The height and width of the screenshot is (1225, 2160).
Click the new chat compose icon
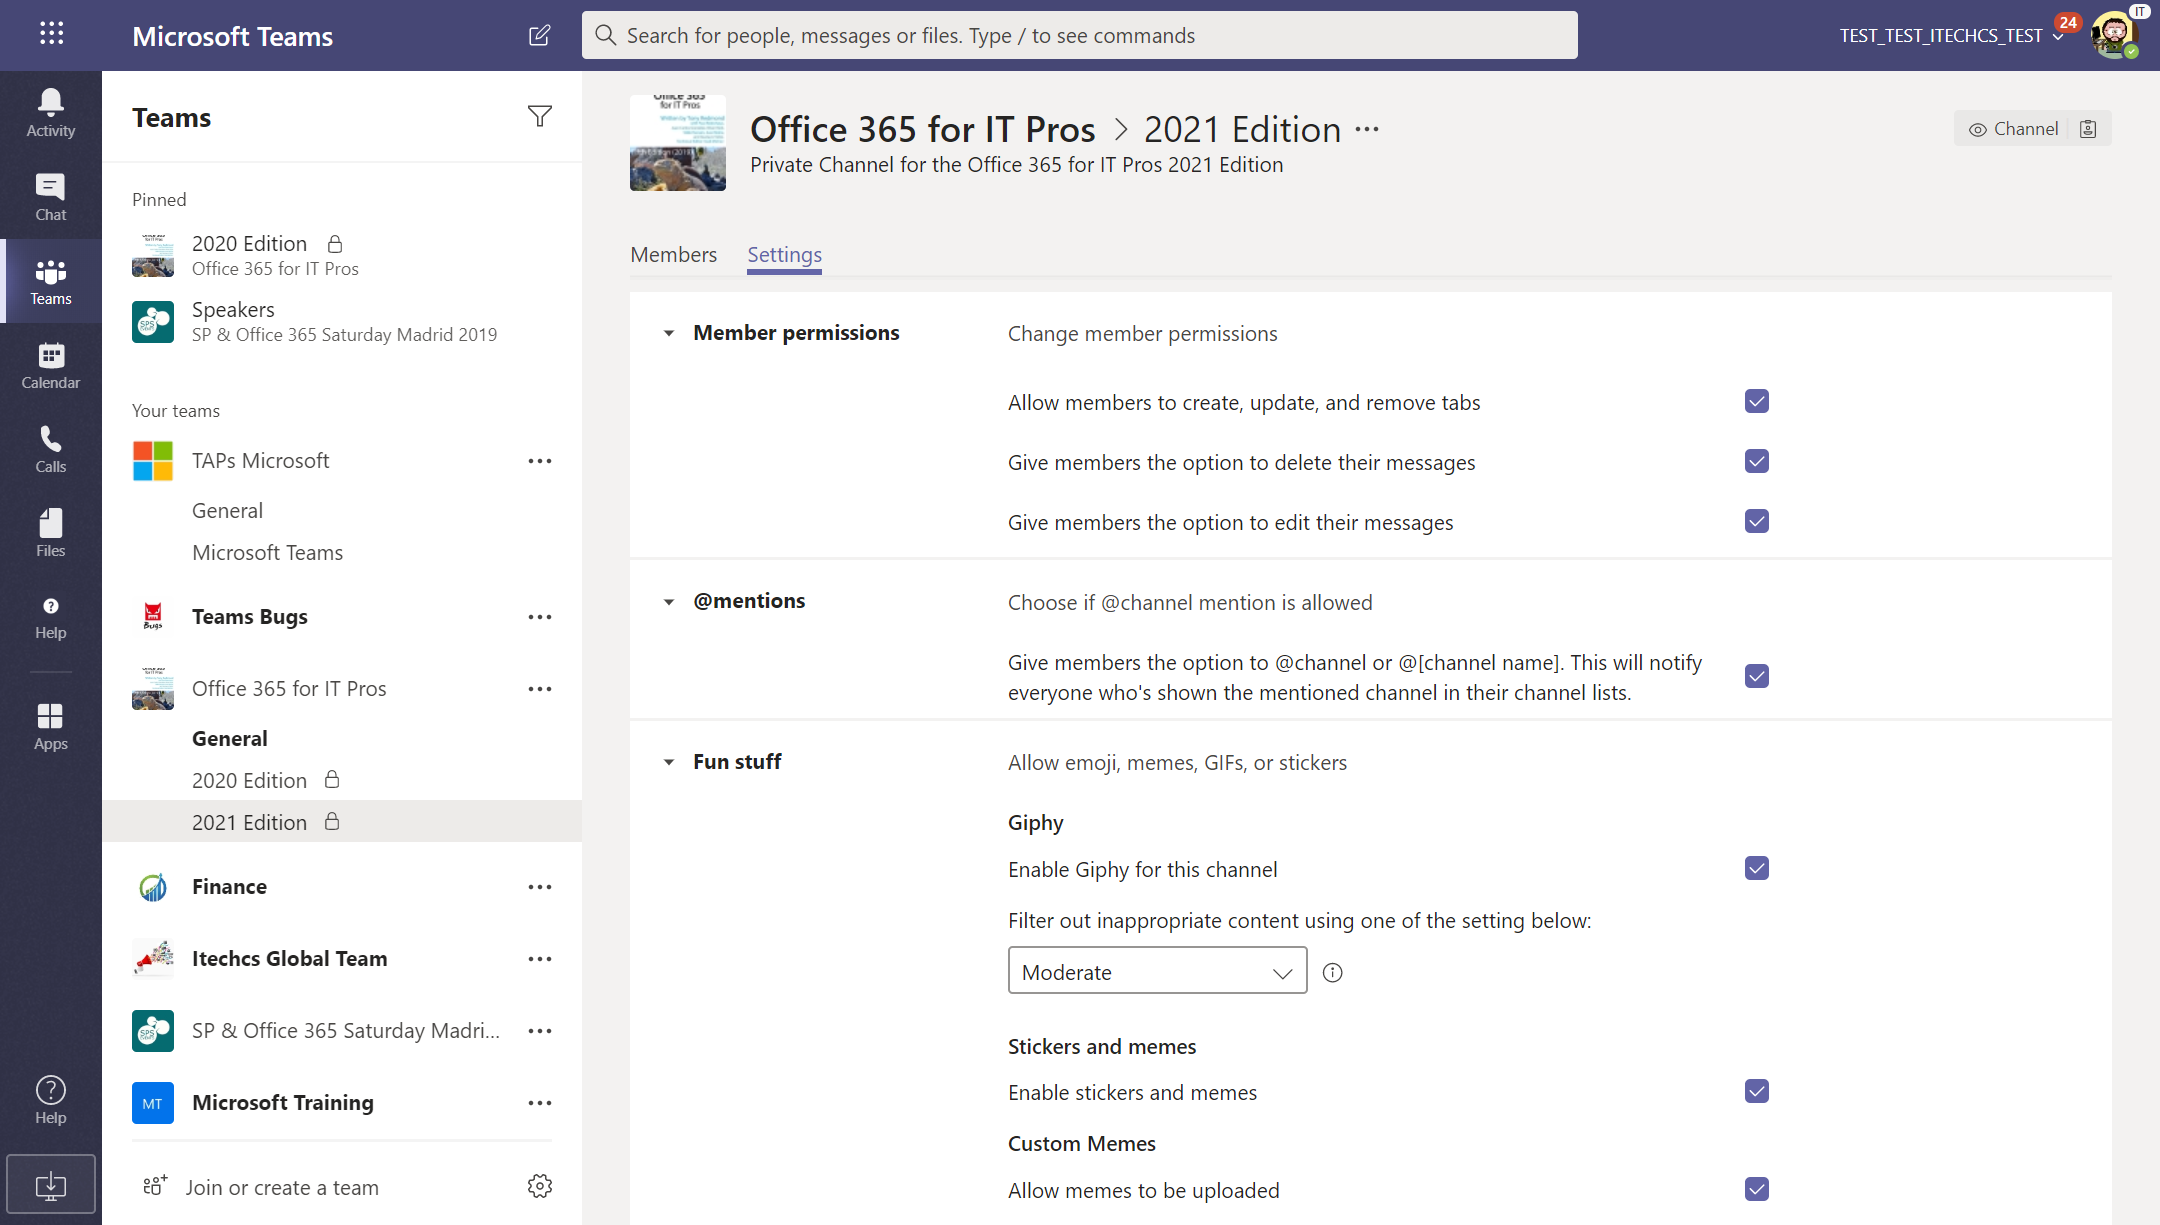[539, 36]
